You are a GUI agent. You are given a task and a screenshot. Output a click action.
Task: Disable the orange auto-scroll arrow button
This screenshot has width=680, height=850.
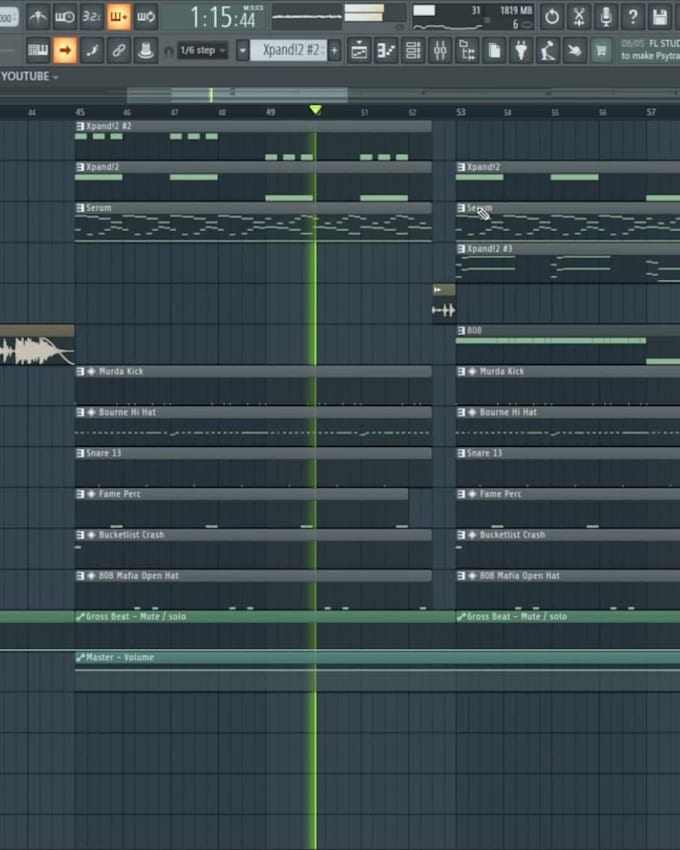pos(65,50)
